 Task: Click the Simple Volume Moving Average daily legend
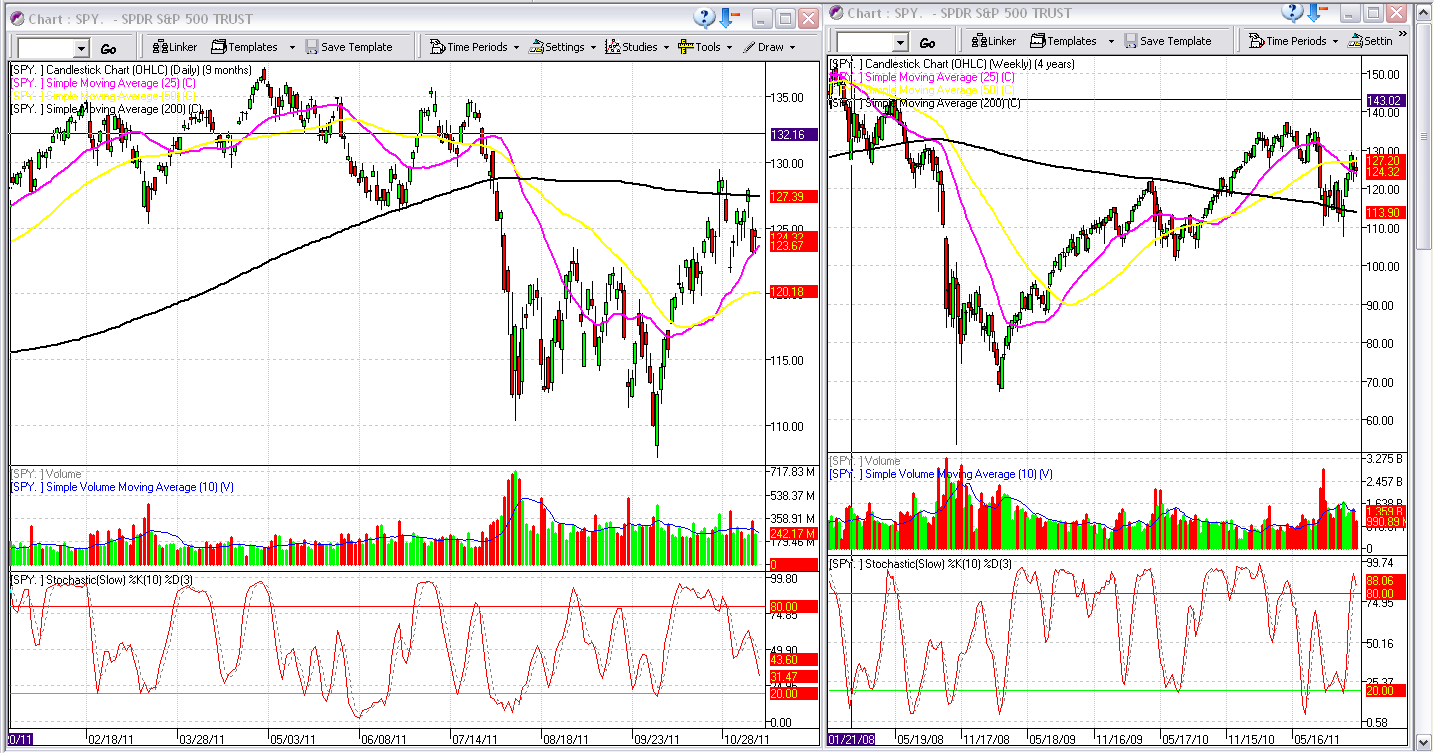tap(123, 487)
